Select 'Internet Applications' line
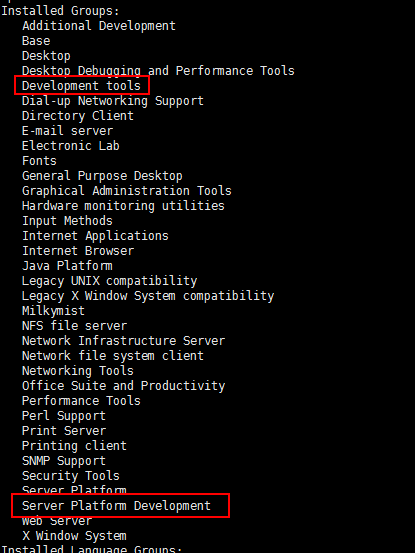The image size is (415, 553). [95, 236]
